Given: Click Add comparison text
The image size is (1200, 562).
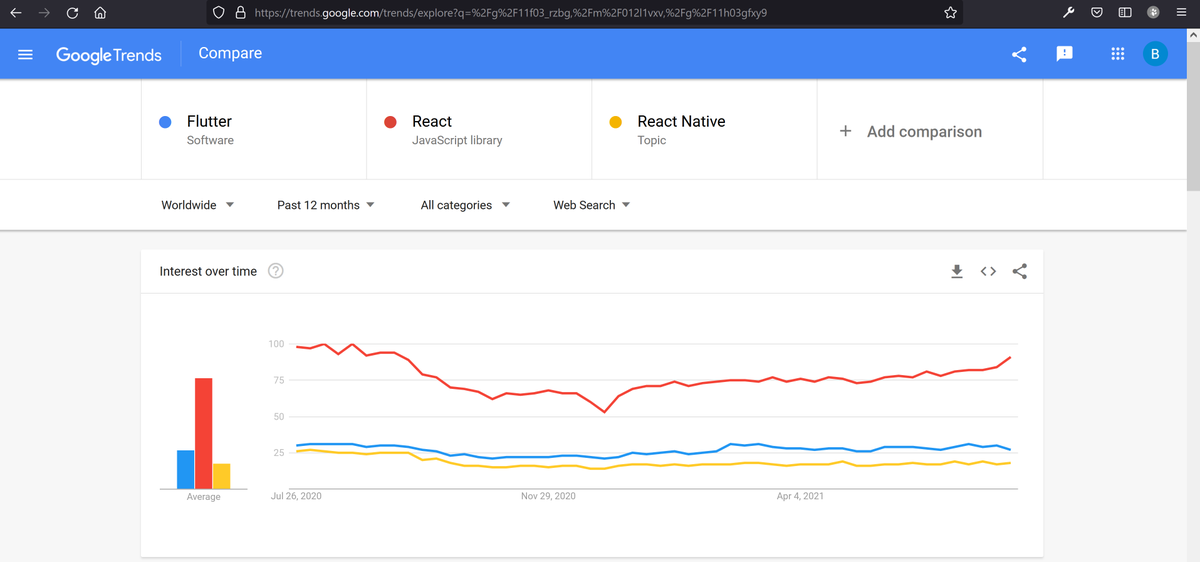Looking at the screenshot, I should pos(924,131).
